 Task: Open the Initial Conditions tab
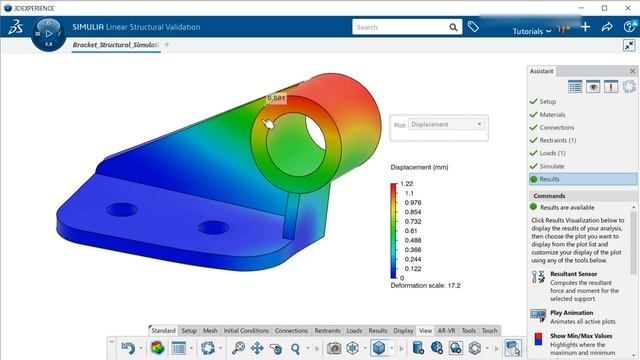pyautogui.click(x=246, y=331)
